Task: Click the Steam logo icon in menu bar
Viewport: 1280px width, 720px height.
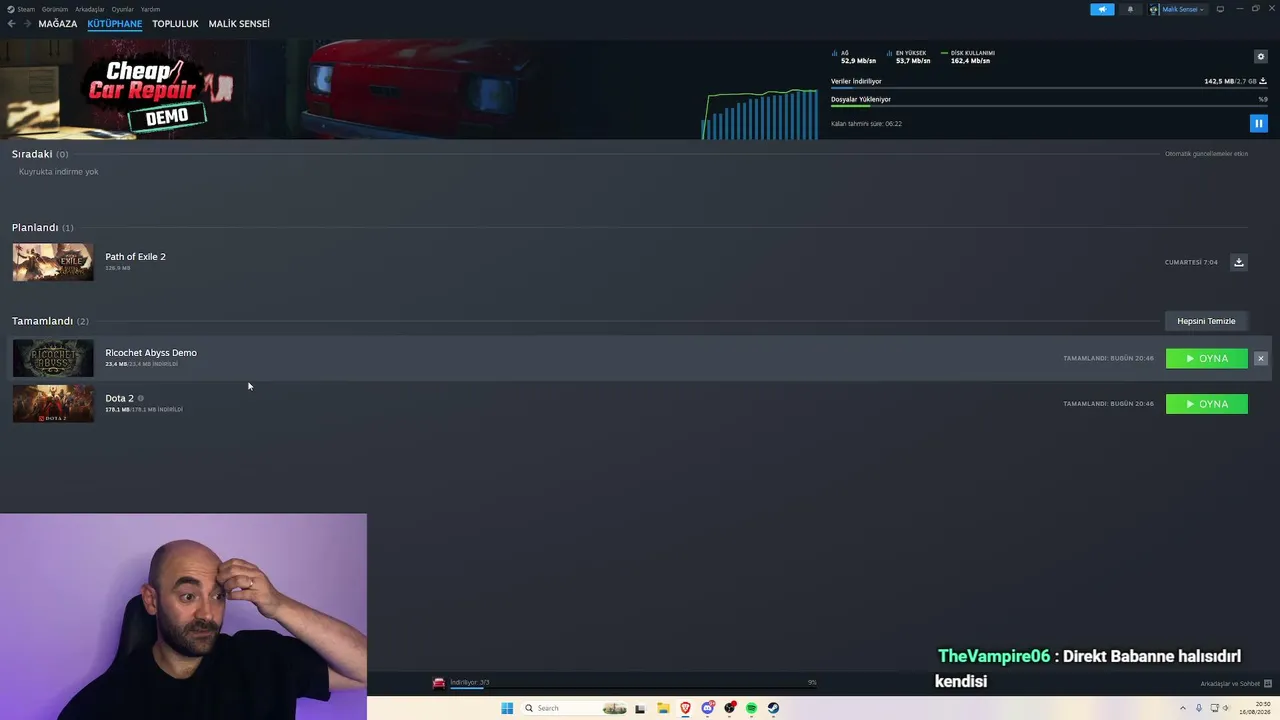Action: (x=10, y=9)
